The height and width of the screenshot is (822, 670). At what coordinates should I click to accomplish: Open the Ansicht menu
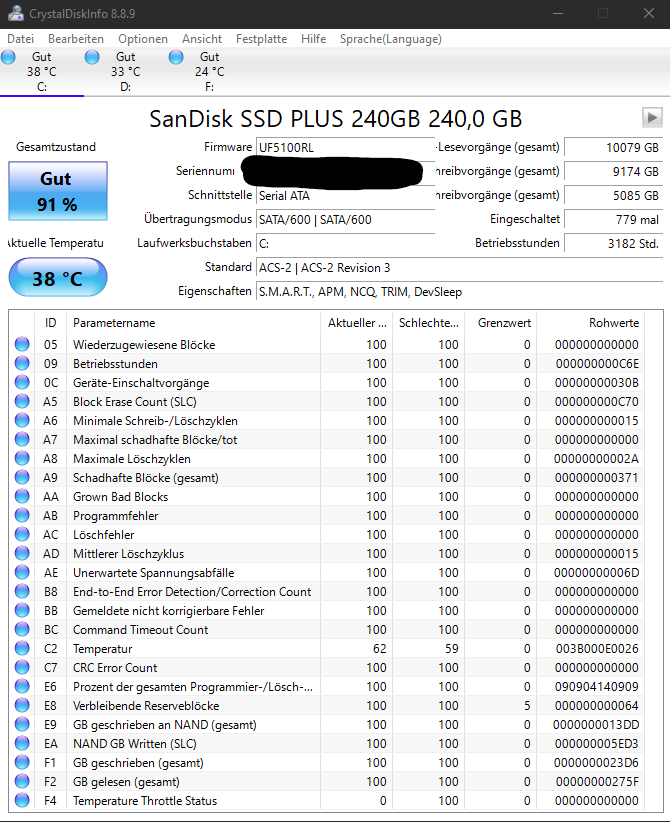[202, 39]
